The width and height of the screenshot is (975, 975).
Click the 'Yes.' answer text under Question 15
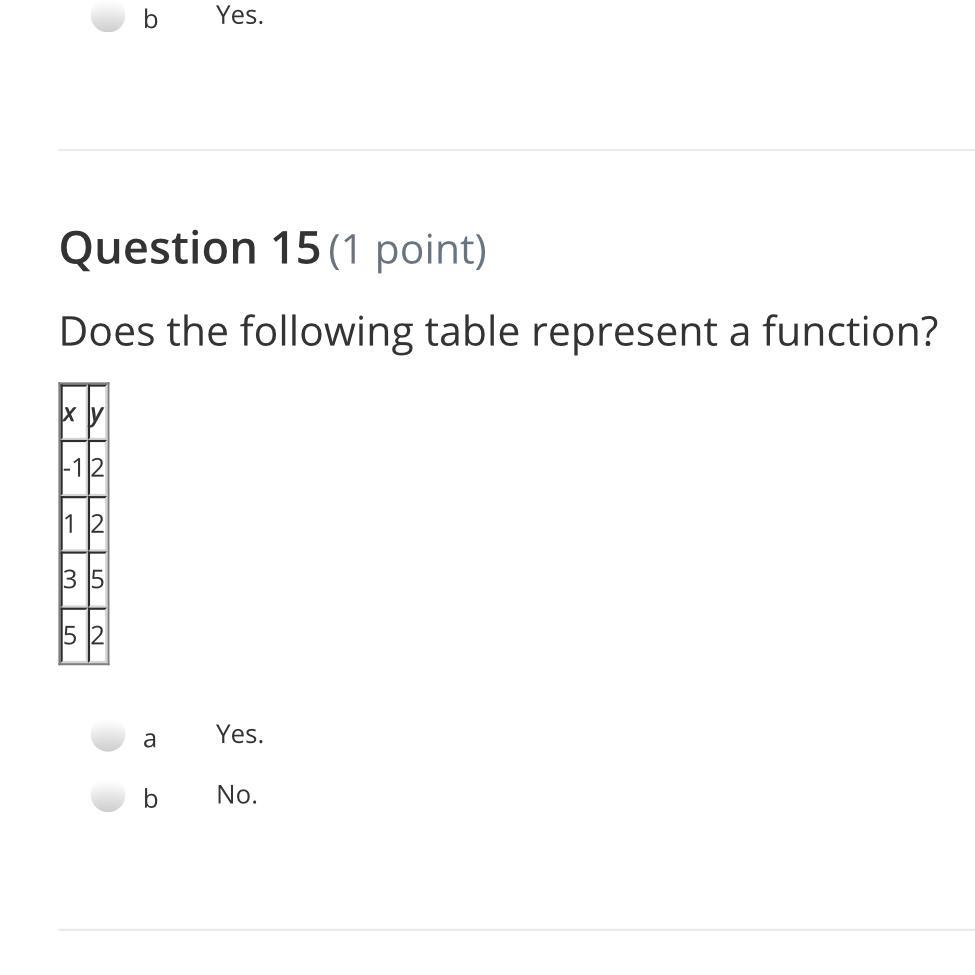tap(239, 734)
